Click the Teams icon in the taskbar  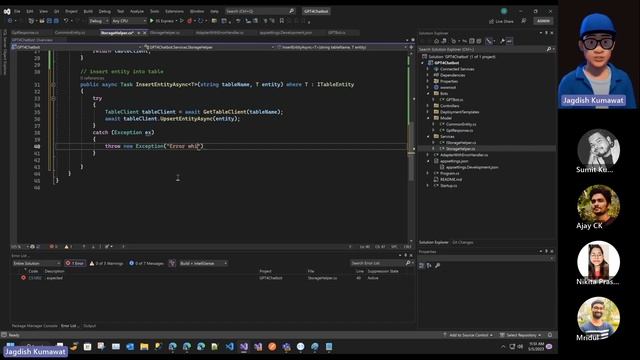(x=287, y=347)
